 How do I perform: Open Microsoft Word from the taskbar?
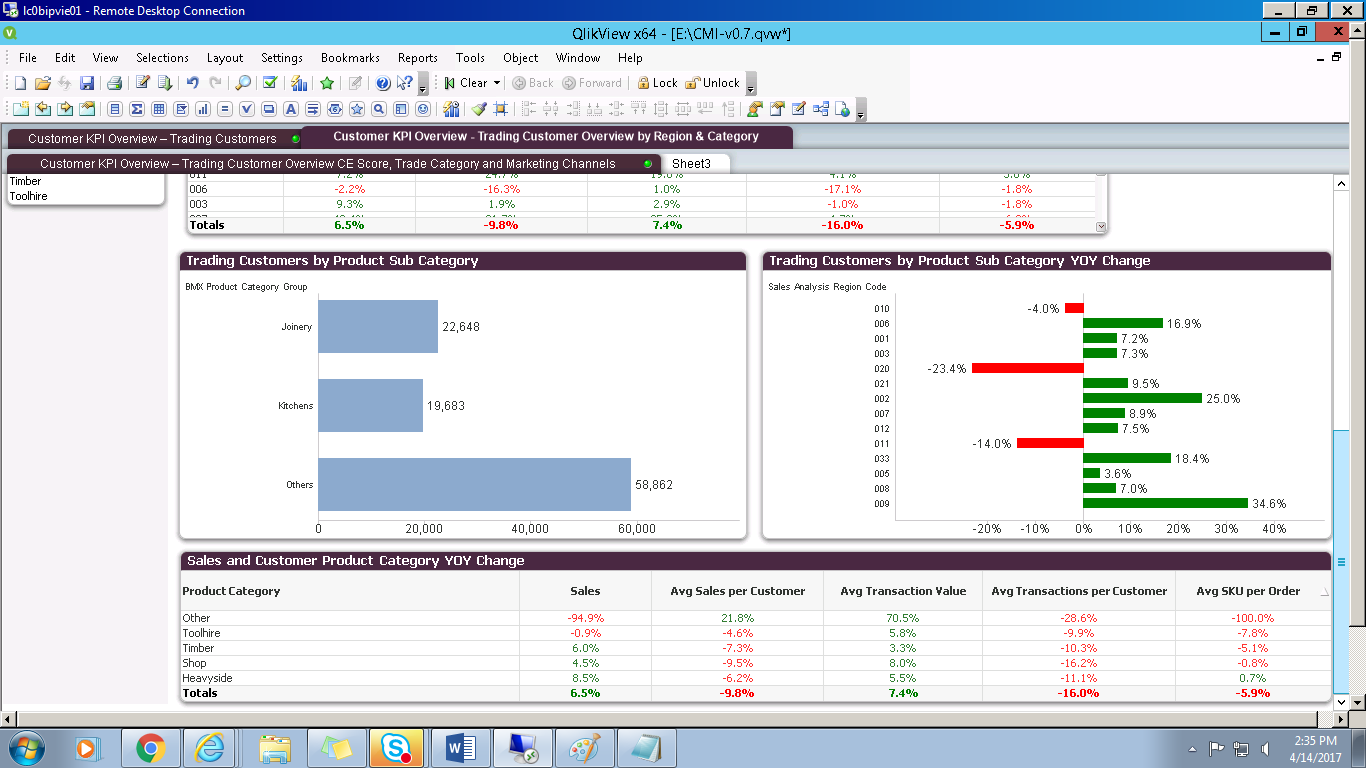coord(460,747)
